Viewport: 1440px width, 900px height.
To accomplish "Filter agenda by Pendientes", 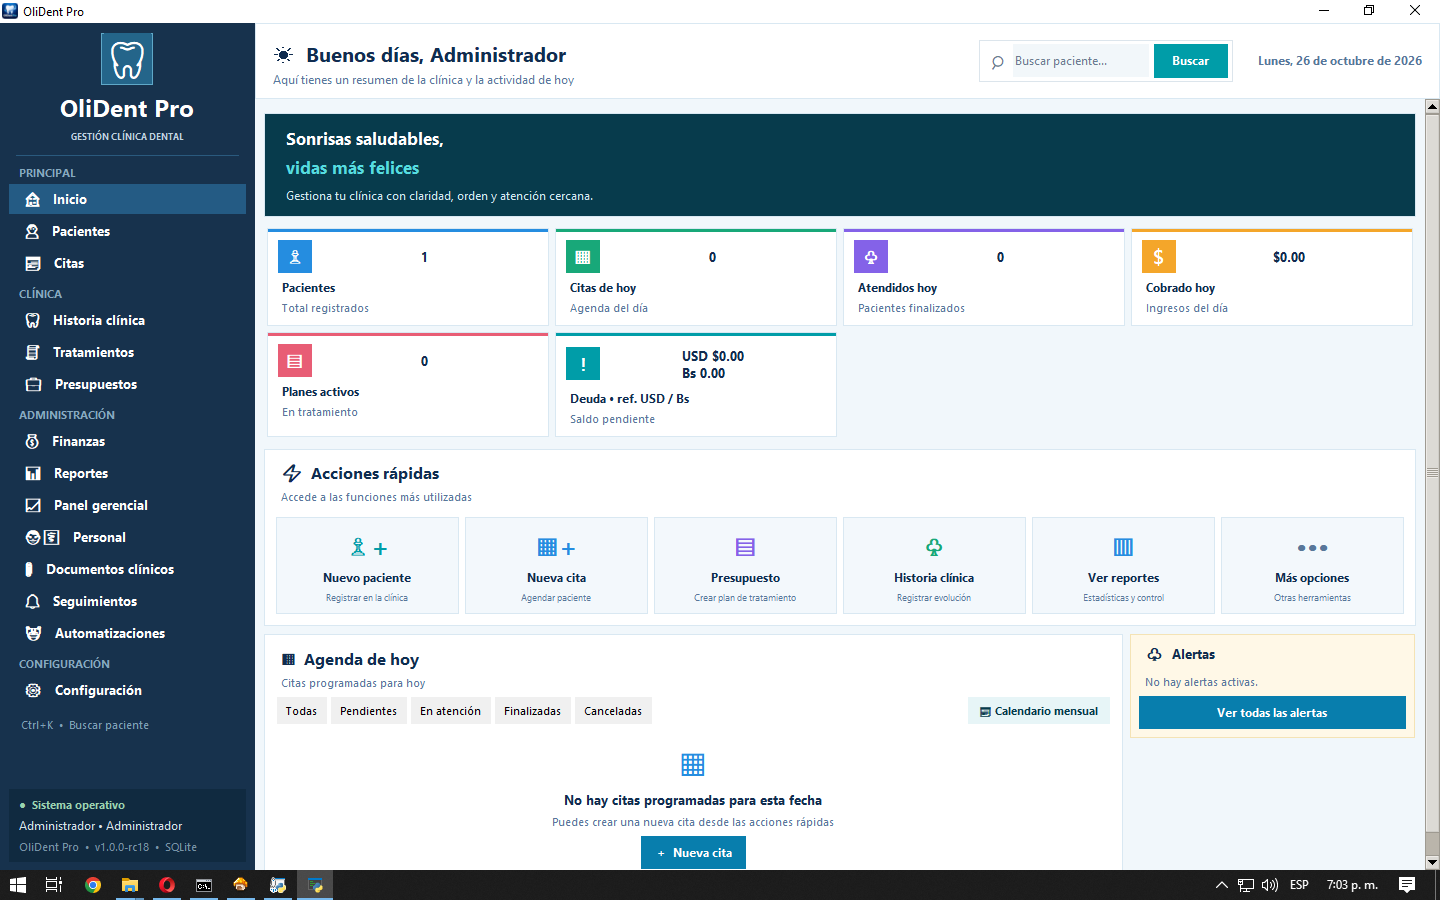I will click(x=368, y=711).
